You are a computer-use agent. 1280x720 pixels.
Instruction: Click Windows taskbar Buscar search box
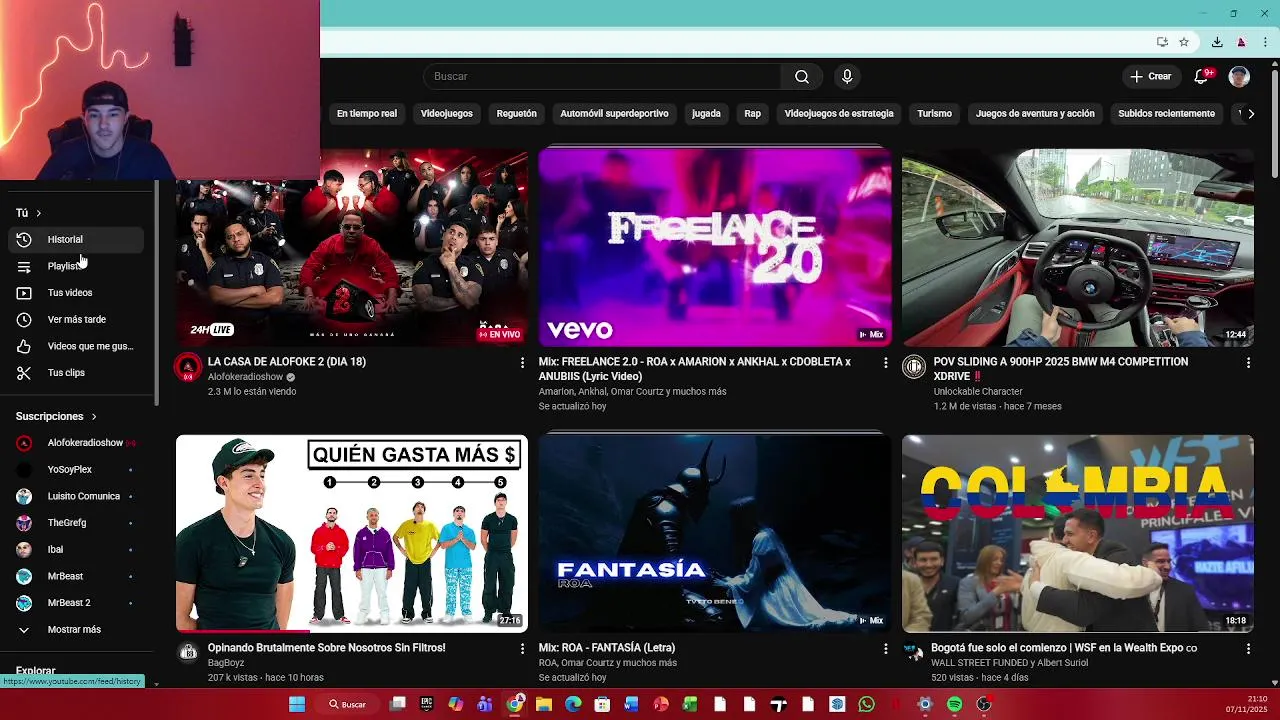(348, 705)
